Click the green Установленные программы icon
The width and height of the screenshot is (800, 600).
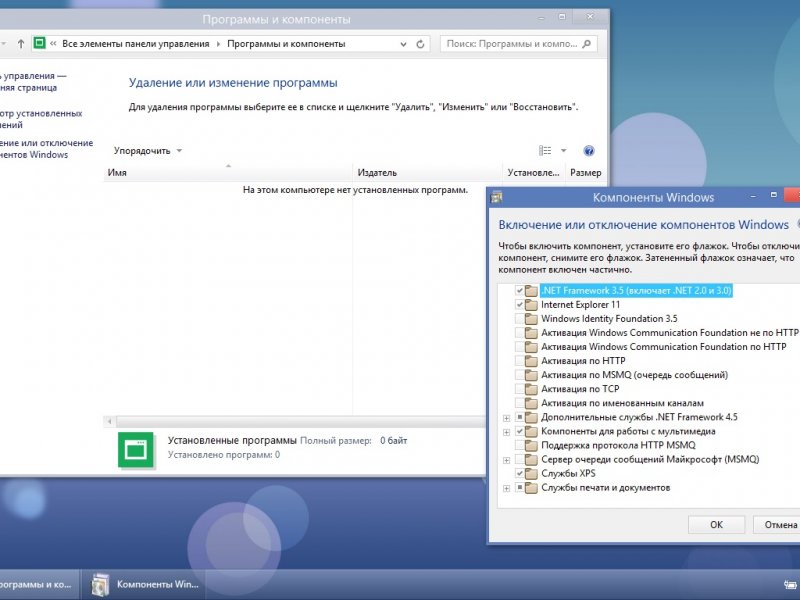[136, 449]
